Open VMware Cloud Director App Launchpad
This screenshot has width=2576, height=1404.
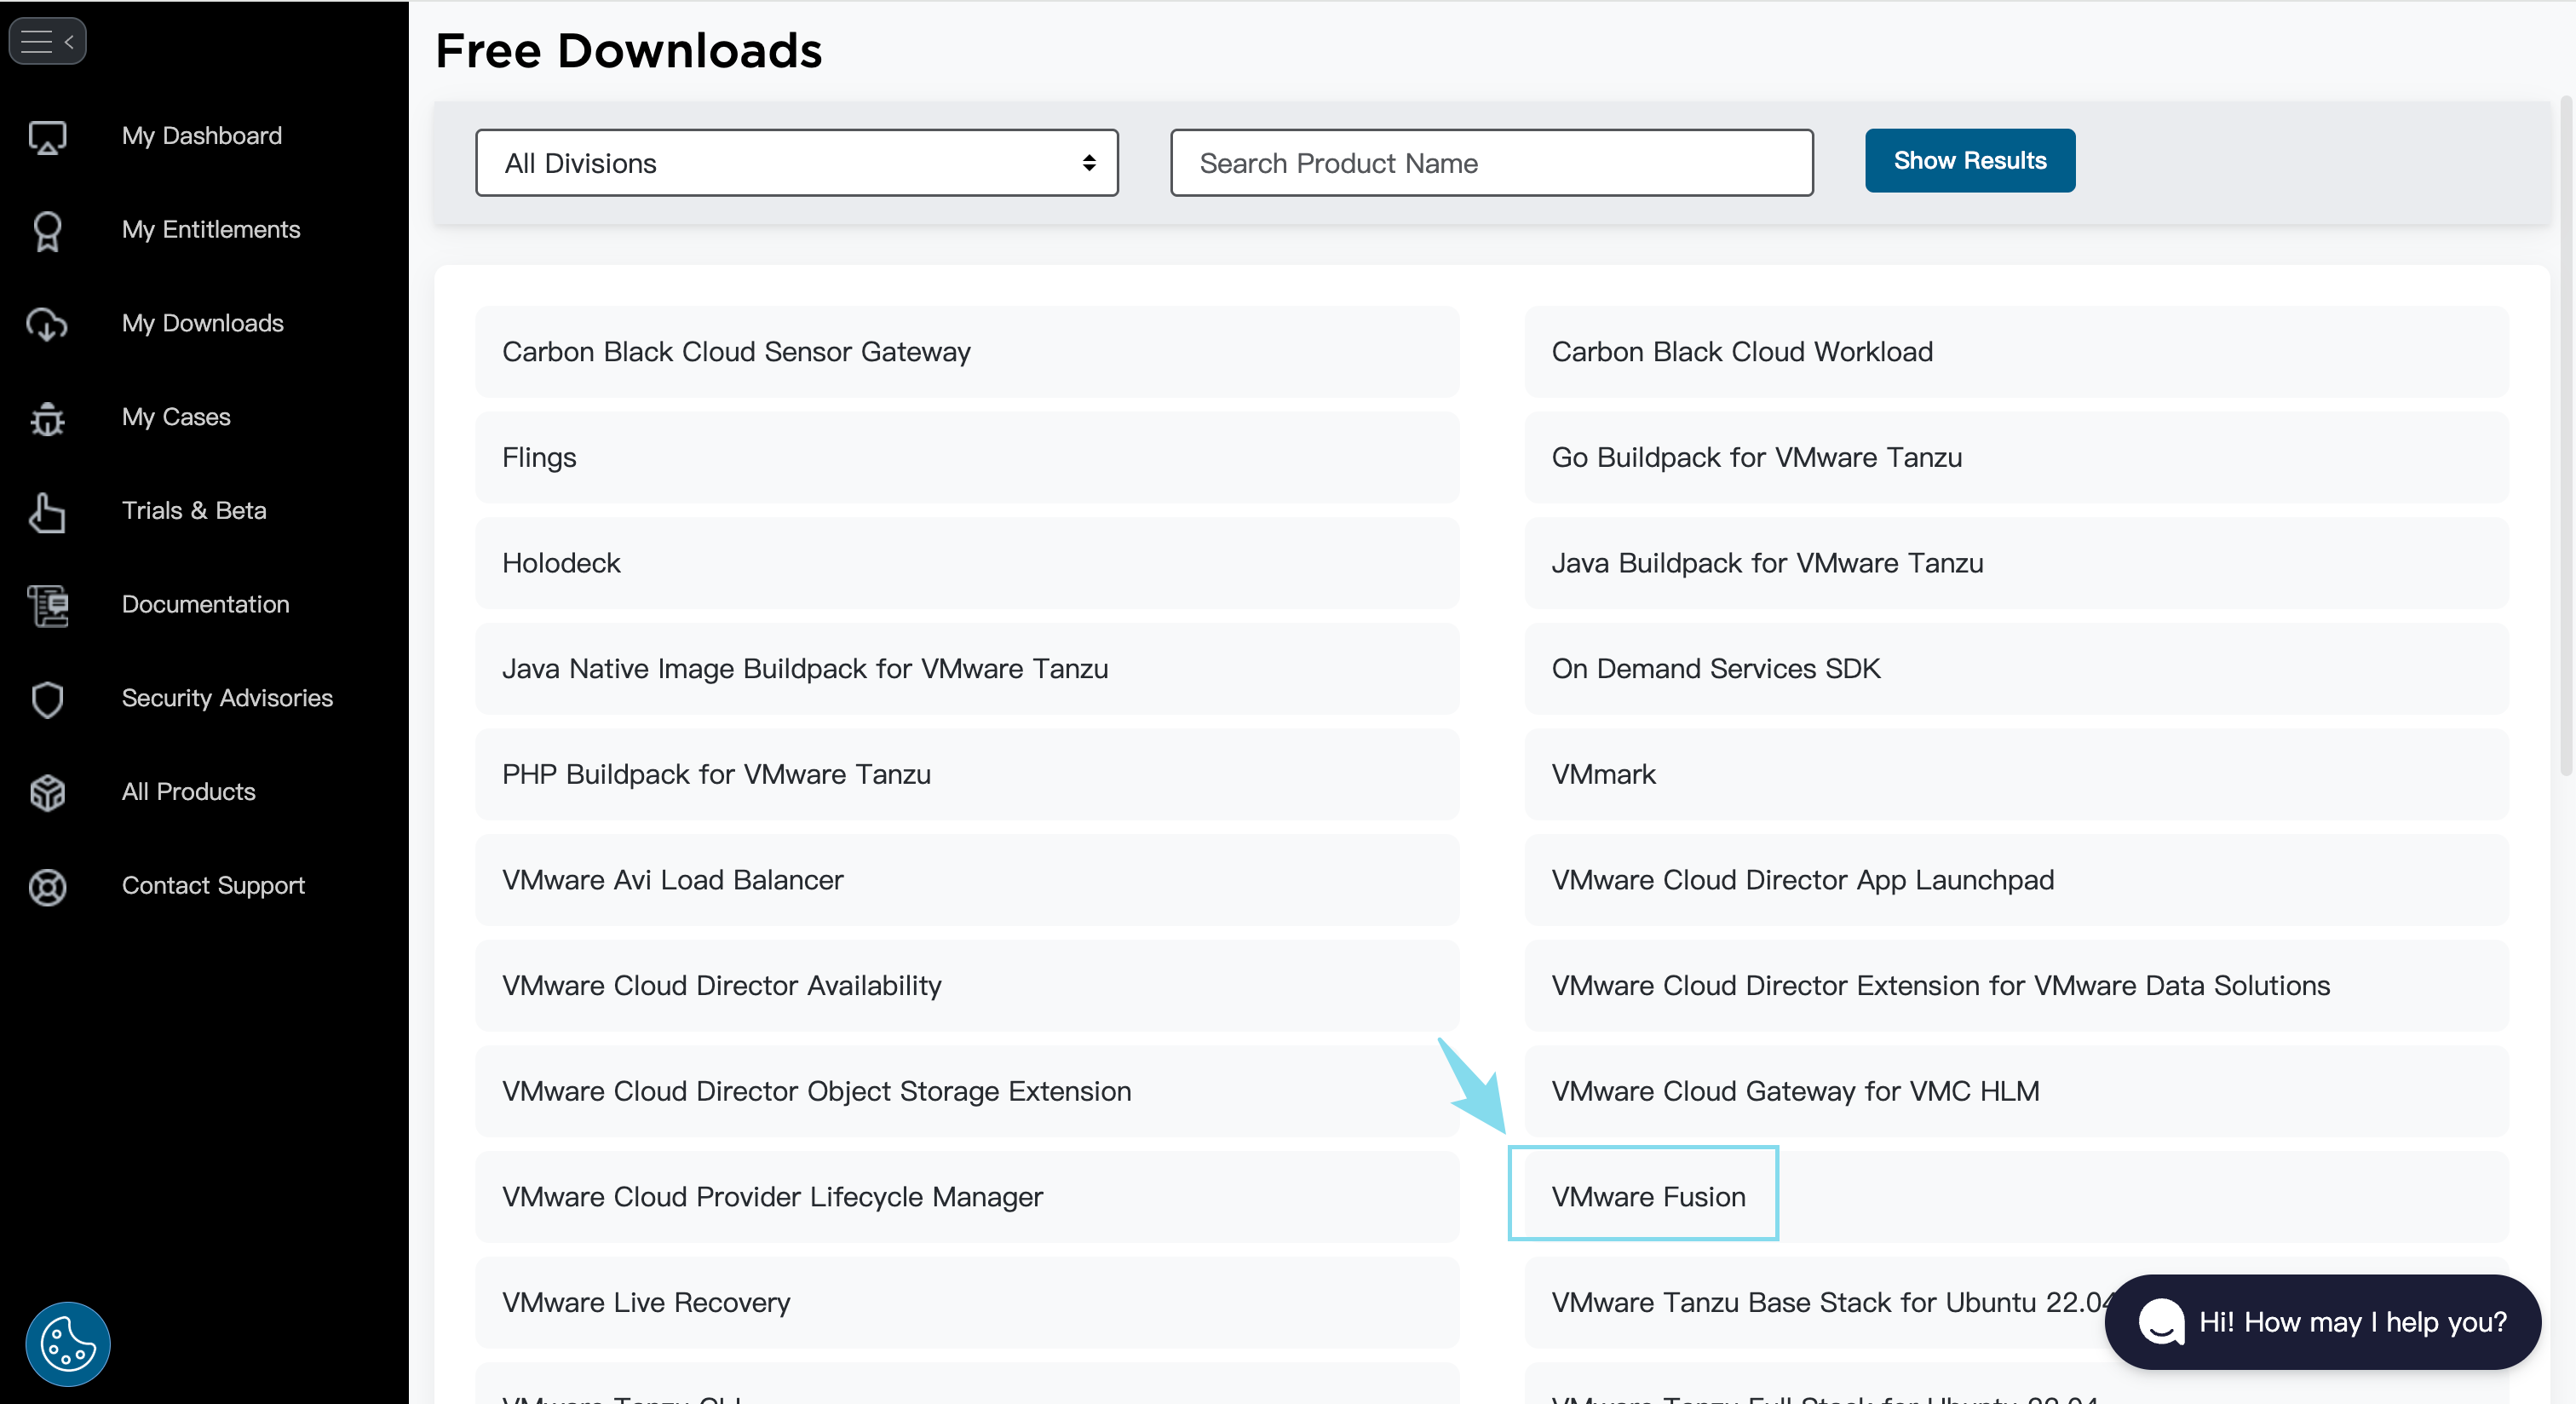click(x=2017, y=880)
